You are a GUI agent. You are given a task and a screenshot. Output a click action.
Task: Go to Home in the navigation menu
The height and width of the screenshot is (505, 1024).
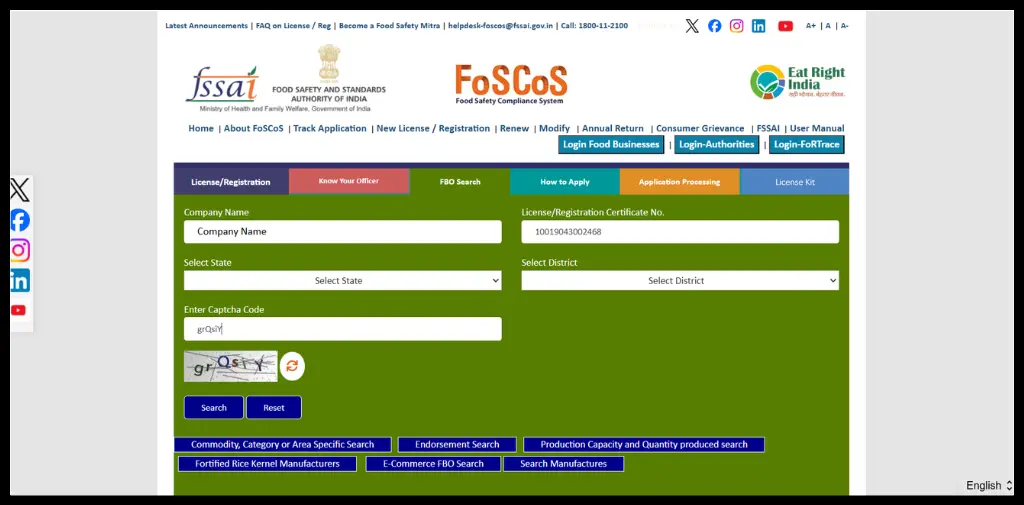(x=201, y=128)
